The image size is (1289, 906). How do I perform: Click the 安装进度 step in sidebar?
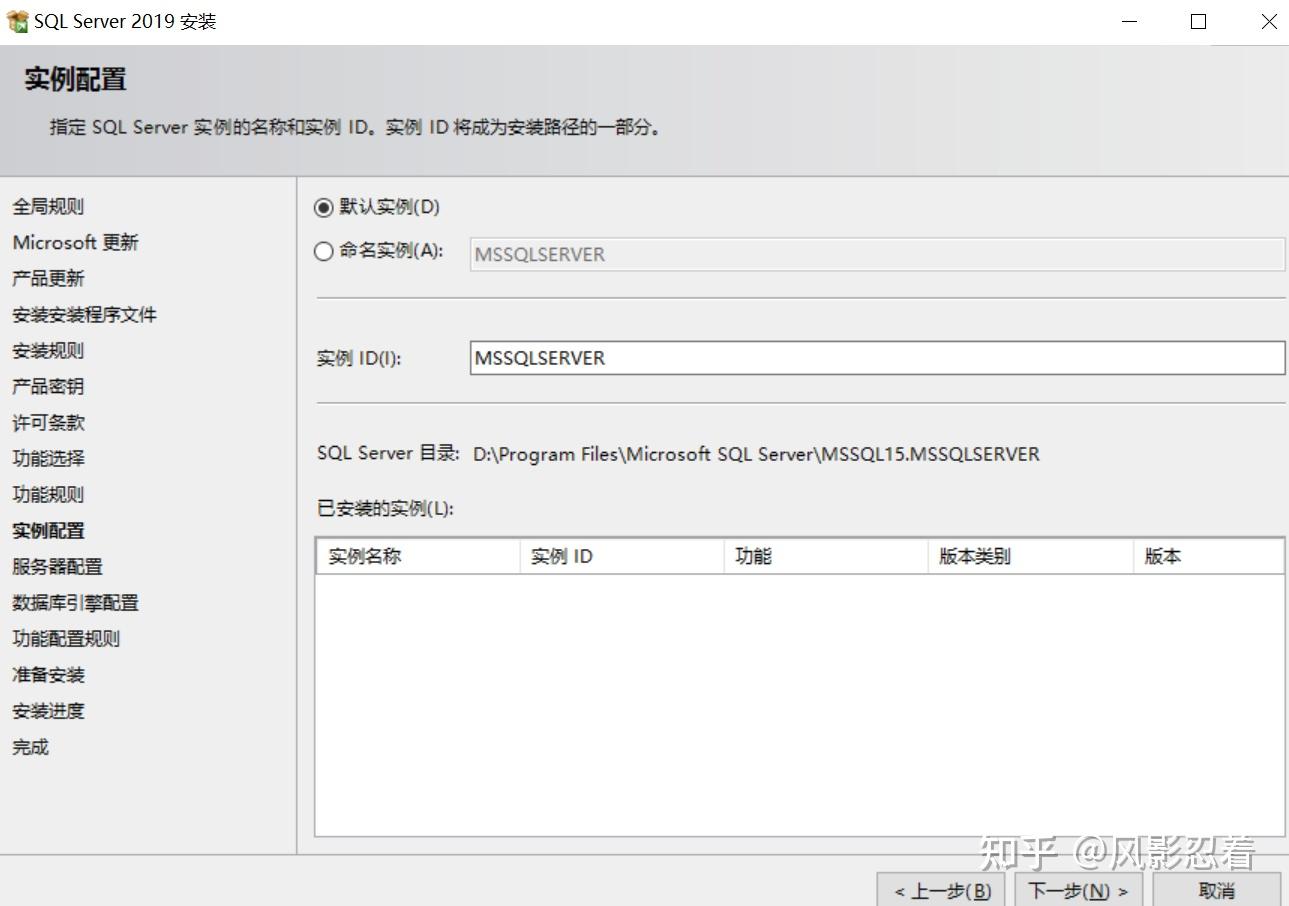48,711
